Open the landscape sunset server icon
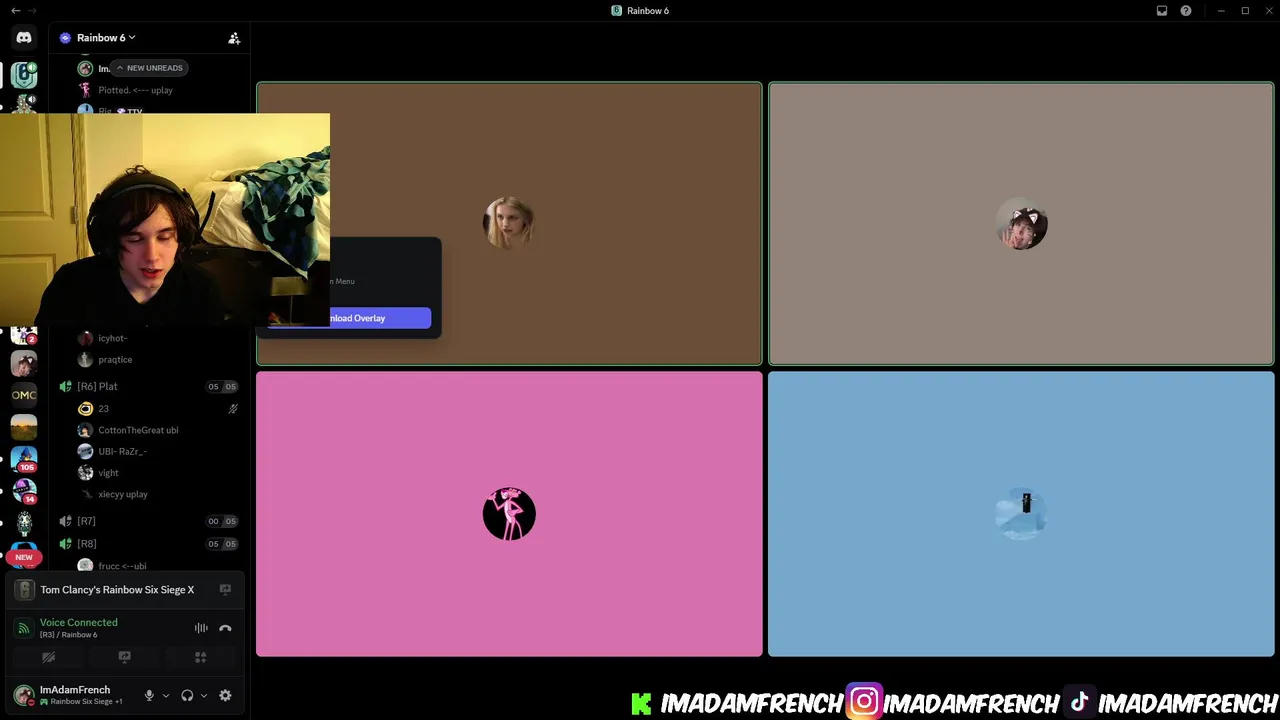Screen dimensions: 1280x720 pyautogui.click(x=24, y=427)
